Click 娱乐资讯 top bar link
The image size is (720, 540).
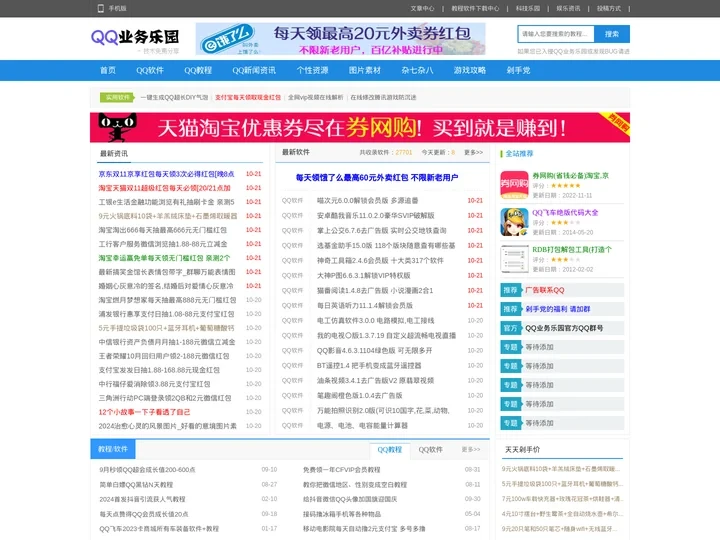point(568,8)
